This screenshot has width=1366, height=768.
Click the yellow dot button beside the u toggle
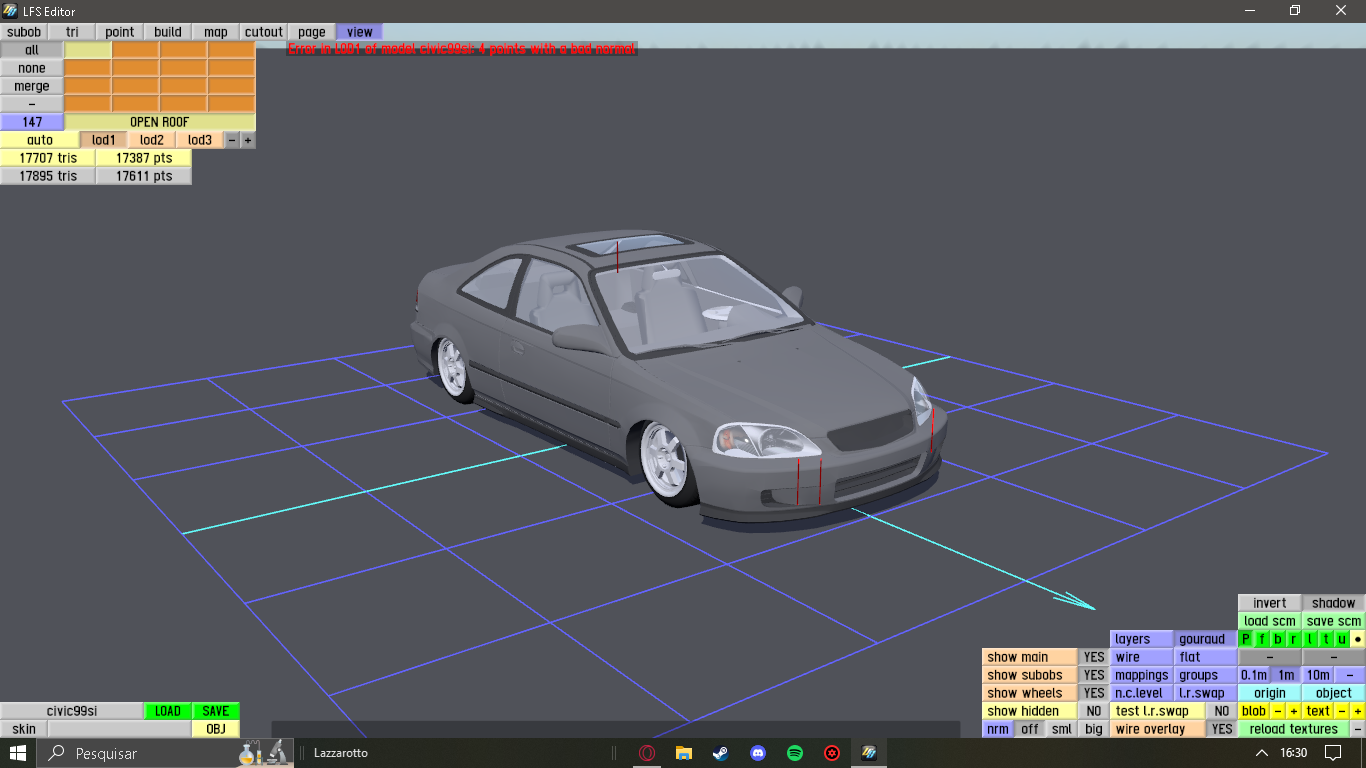1358,639
